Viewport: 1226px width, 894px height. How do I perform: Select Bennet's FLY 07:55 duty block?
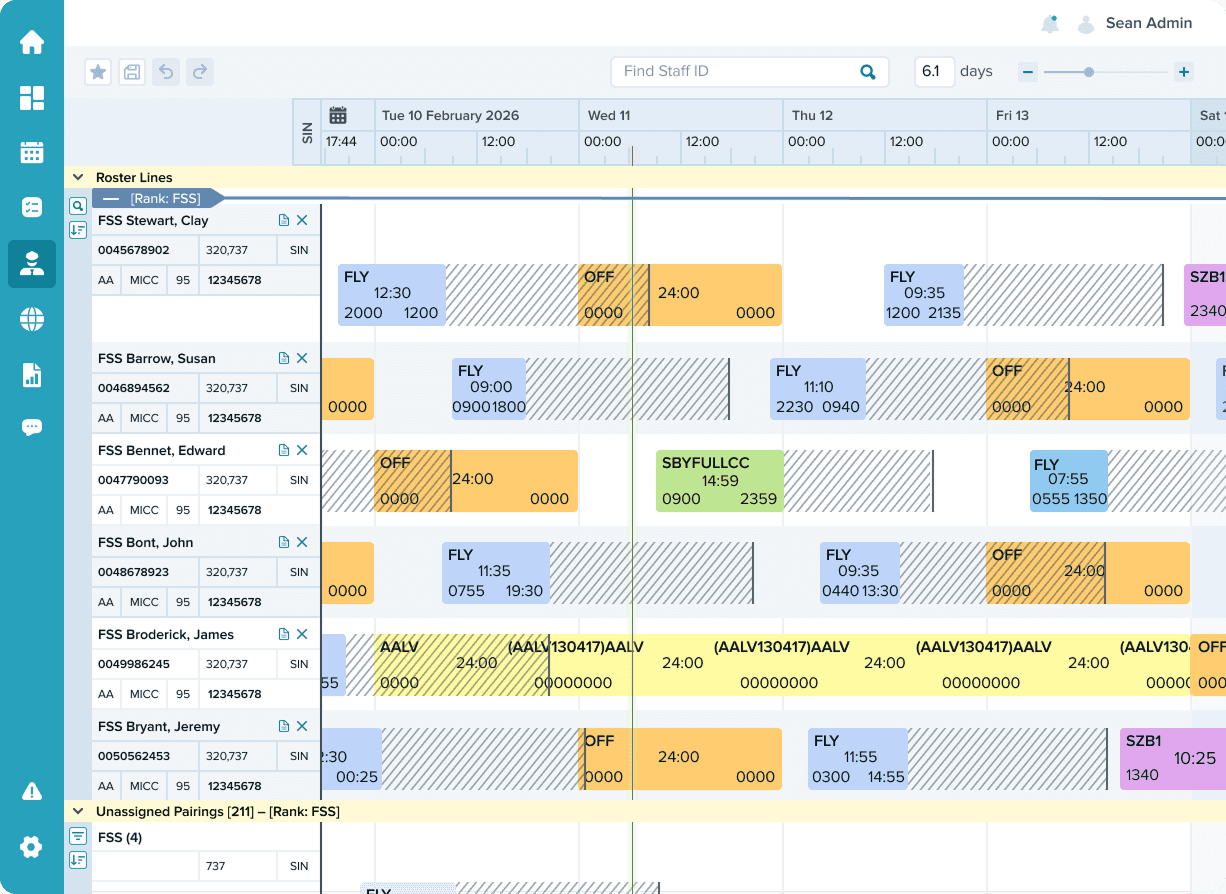pos(1069,480)
